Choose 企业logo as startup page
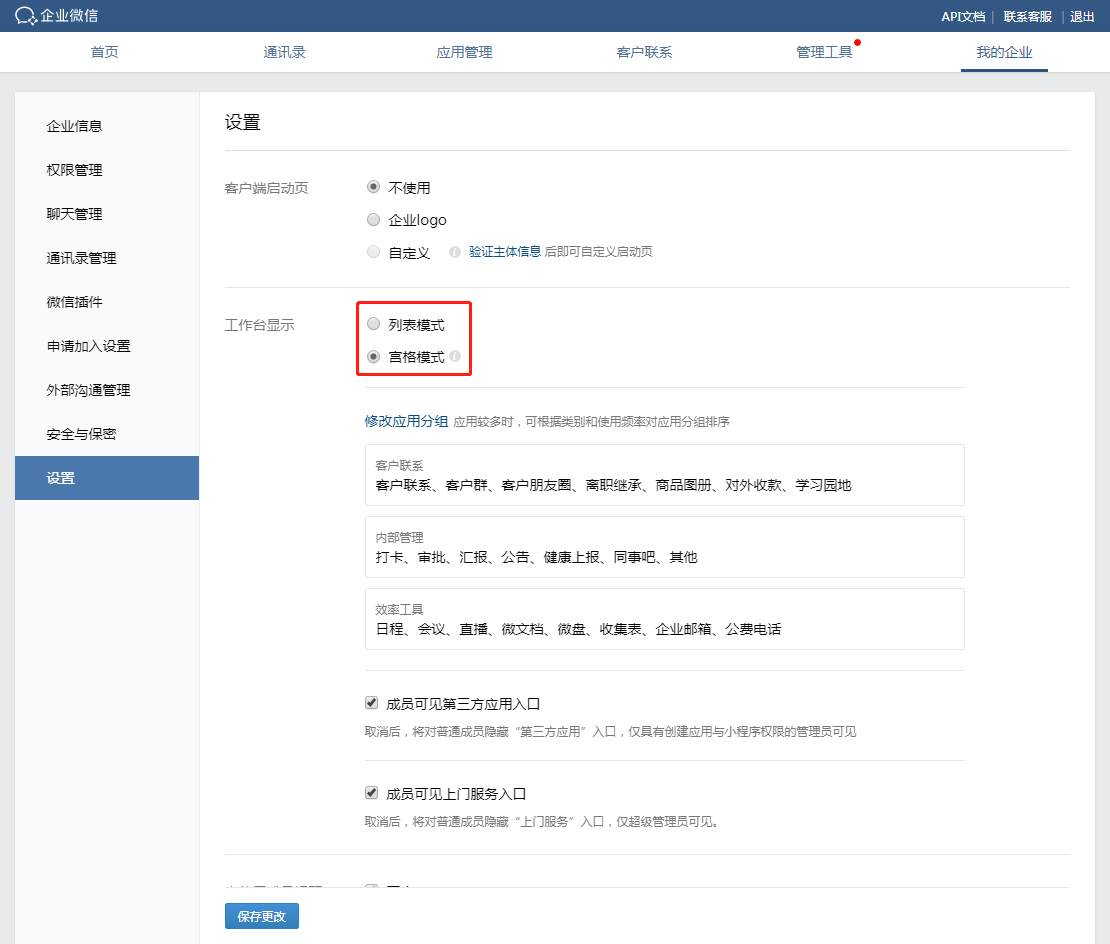 374,220
